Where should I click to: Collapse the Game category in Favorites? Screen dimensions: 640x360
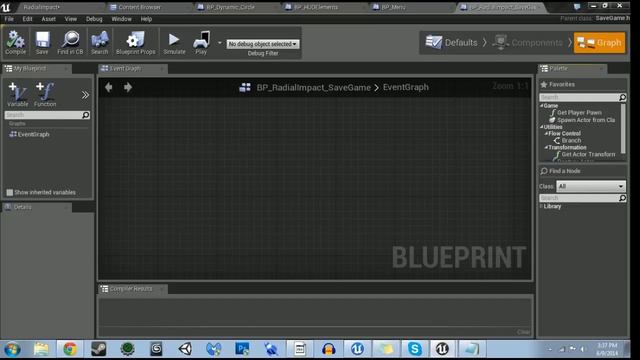pos(542,105)
